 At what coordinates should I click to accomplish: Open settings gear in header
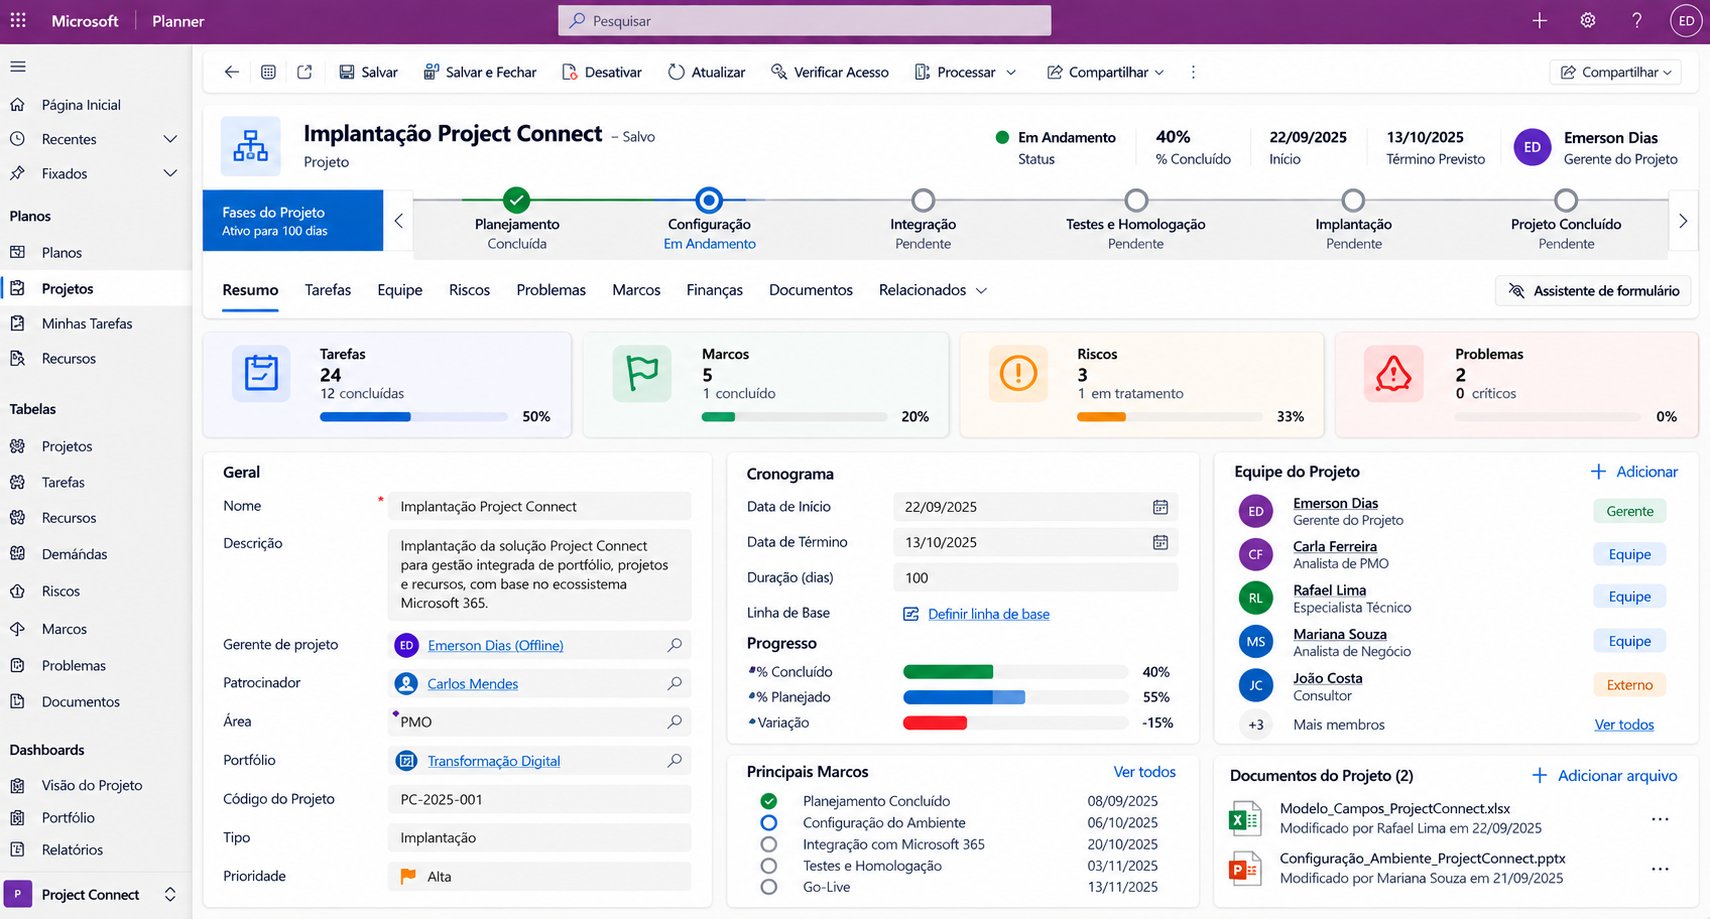point(1588,20)
